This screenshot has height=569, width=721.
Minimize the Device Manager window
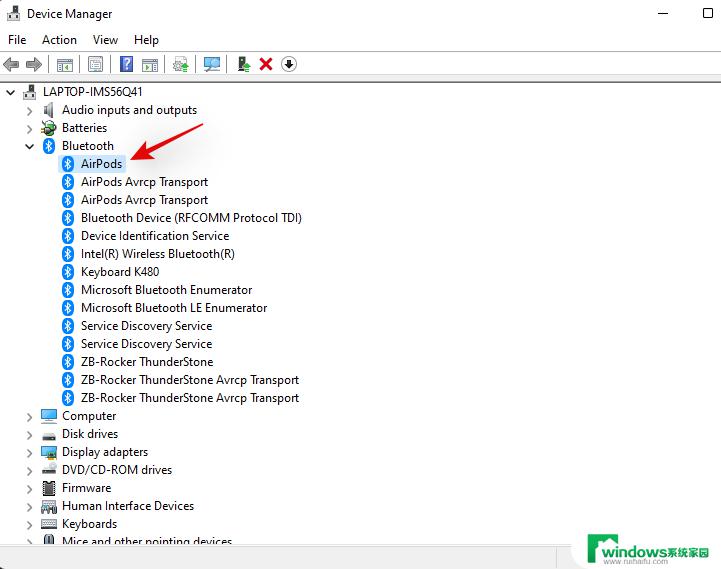(663, 13)
